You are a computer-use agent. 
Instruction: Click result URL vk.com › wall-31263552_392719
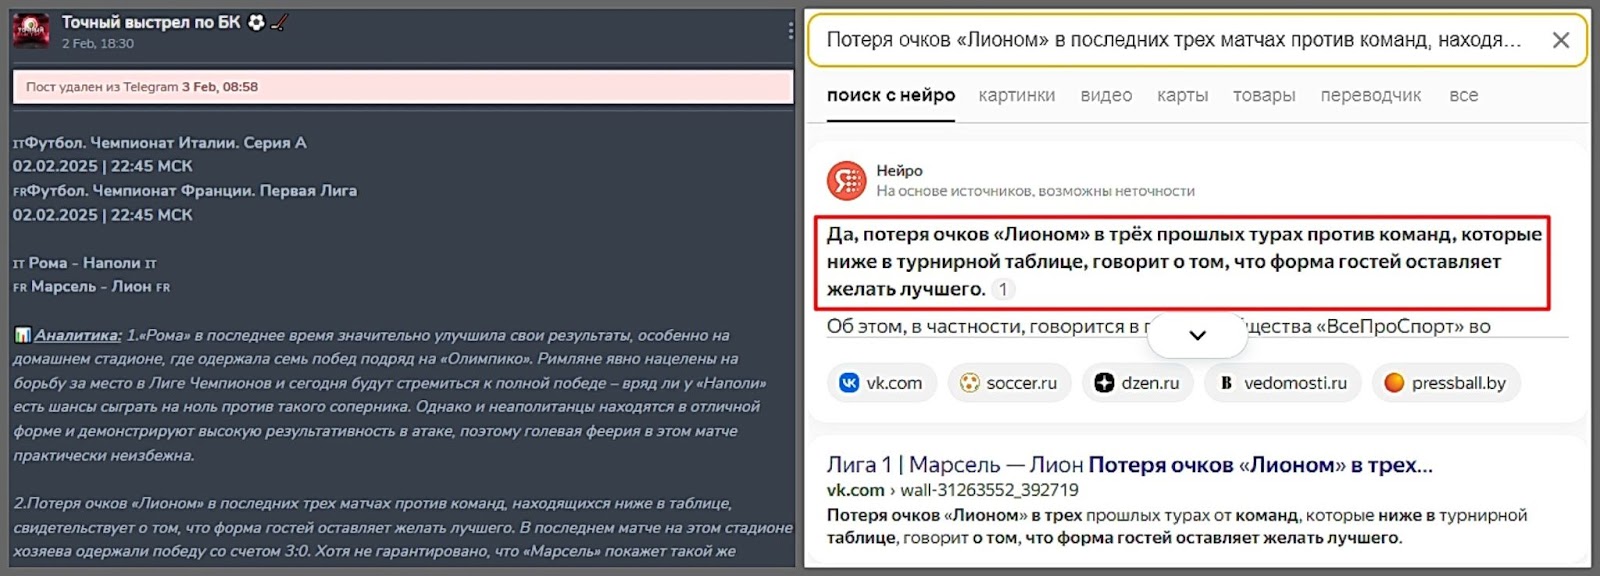click(x=953, y=490)
